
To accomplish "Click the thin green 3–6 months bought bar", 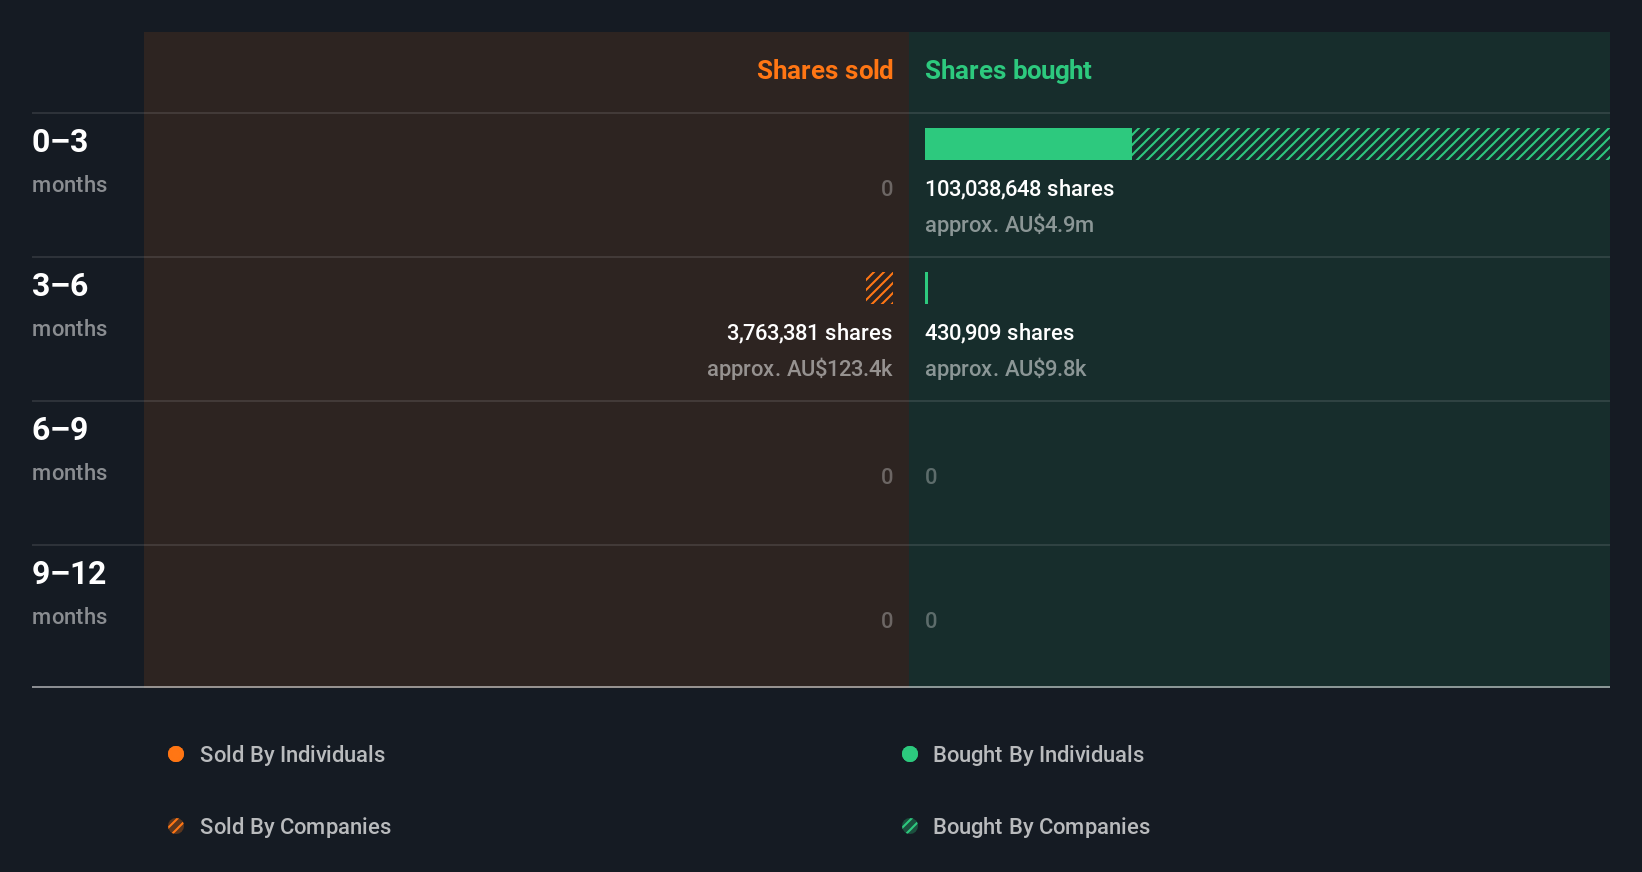I will [x=927, y=288].
